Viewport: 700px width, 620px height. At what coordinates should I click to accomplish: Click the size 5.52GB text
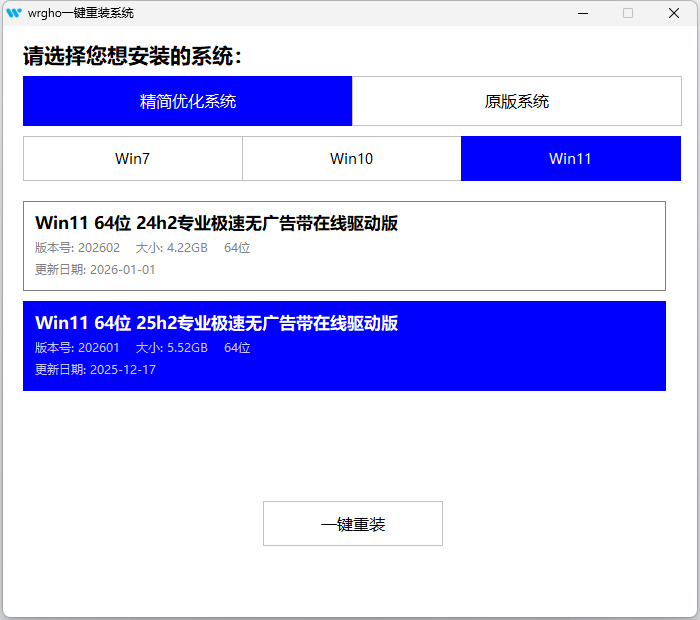[x=171, y=348]
